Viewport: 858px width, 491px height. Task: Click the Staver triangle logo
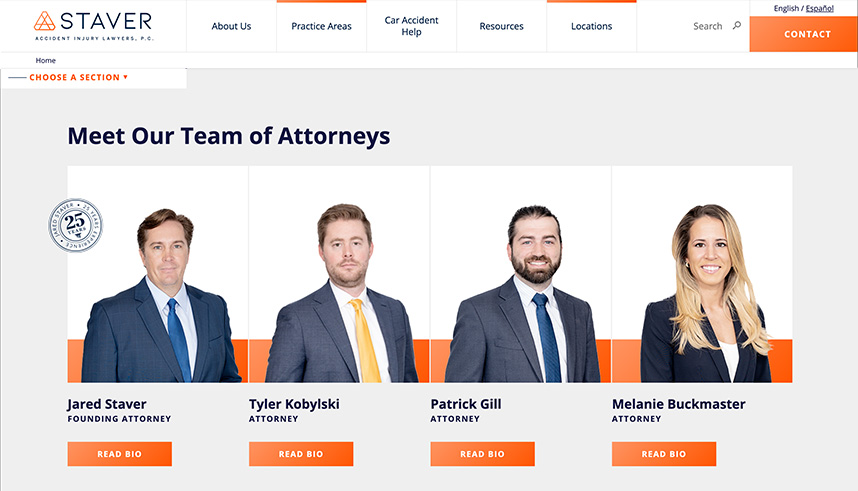pos(44,21)
